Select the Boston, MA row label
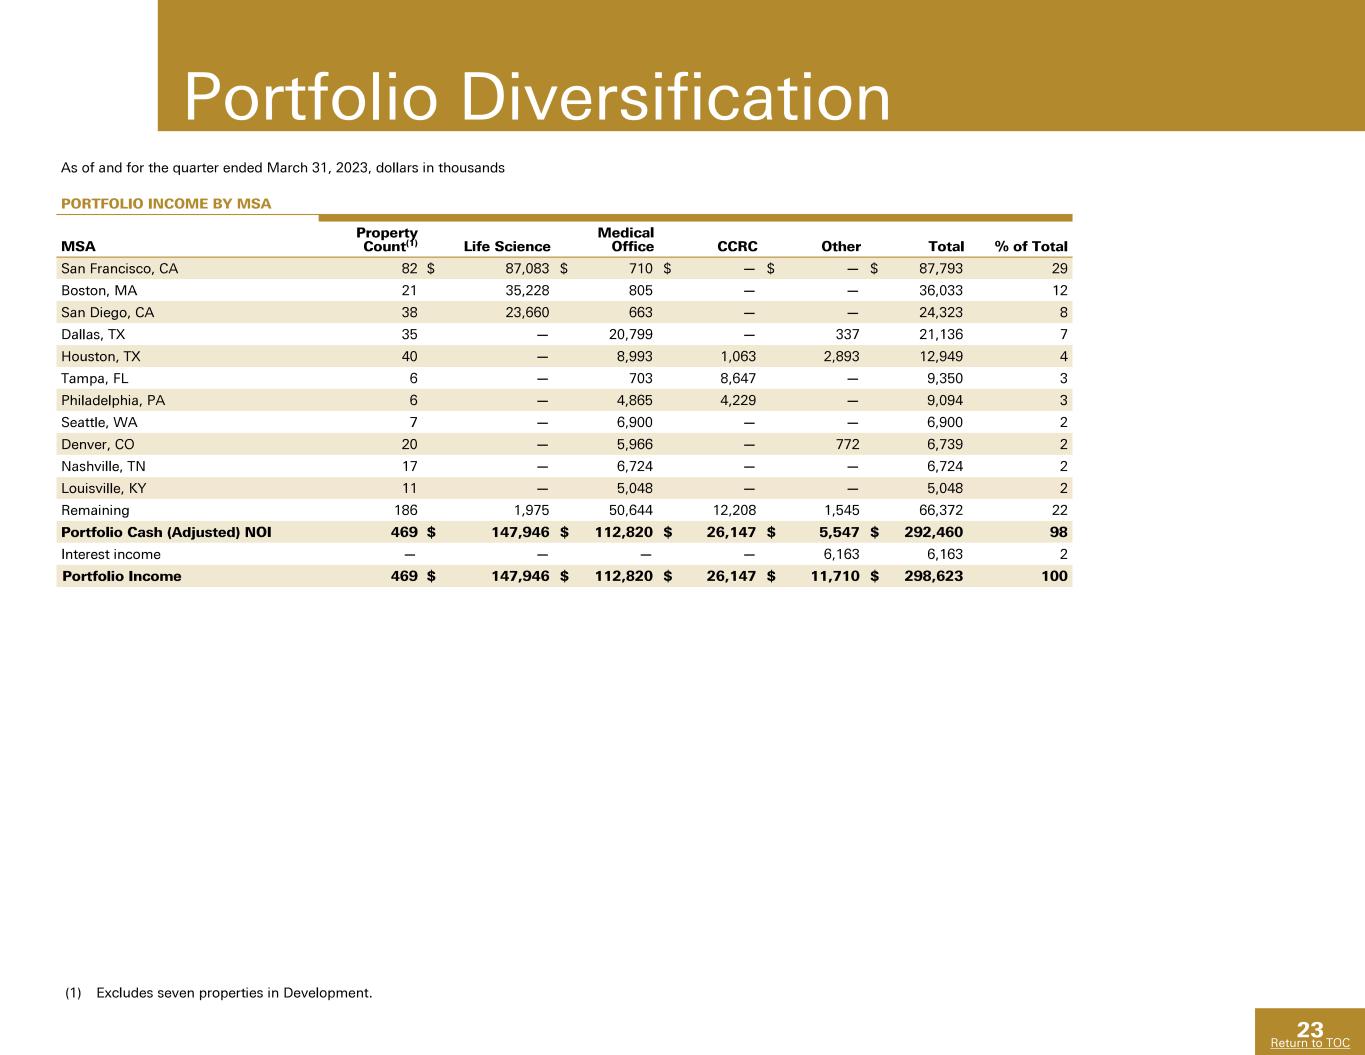 (x=99, y=290)
